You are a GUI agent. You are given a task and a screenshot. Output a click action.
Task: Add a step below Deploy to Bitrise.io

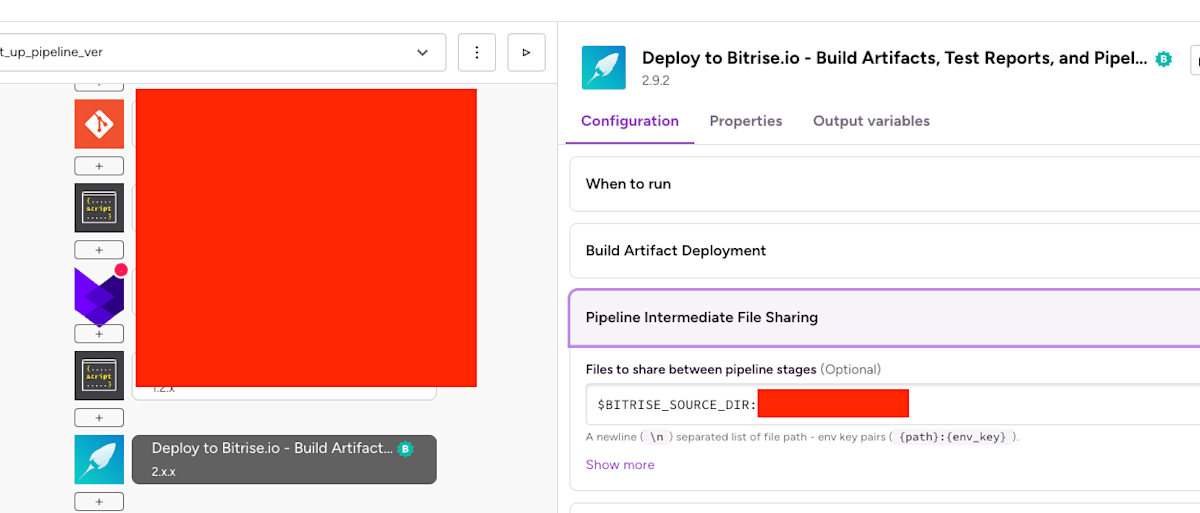click(x=99, y=502)
